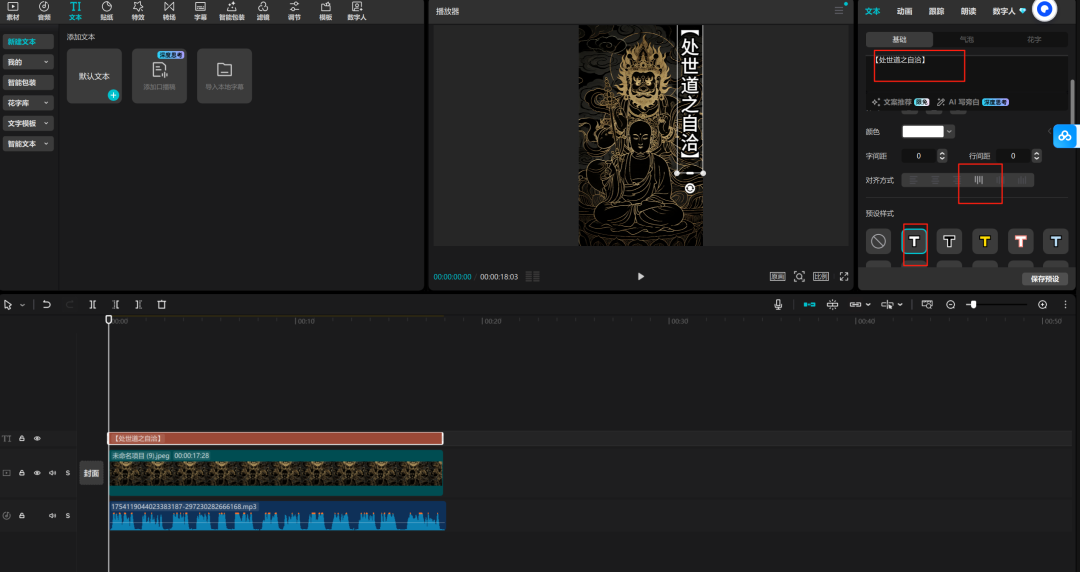Lock the audio track
The height and width of the screenshot is (572, 1080).
(22, 515)
